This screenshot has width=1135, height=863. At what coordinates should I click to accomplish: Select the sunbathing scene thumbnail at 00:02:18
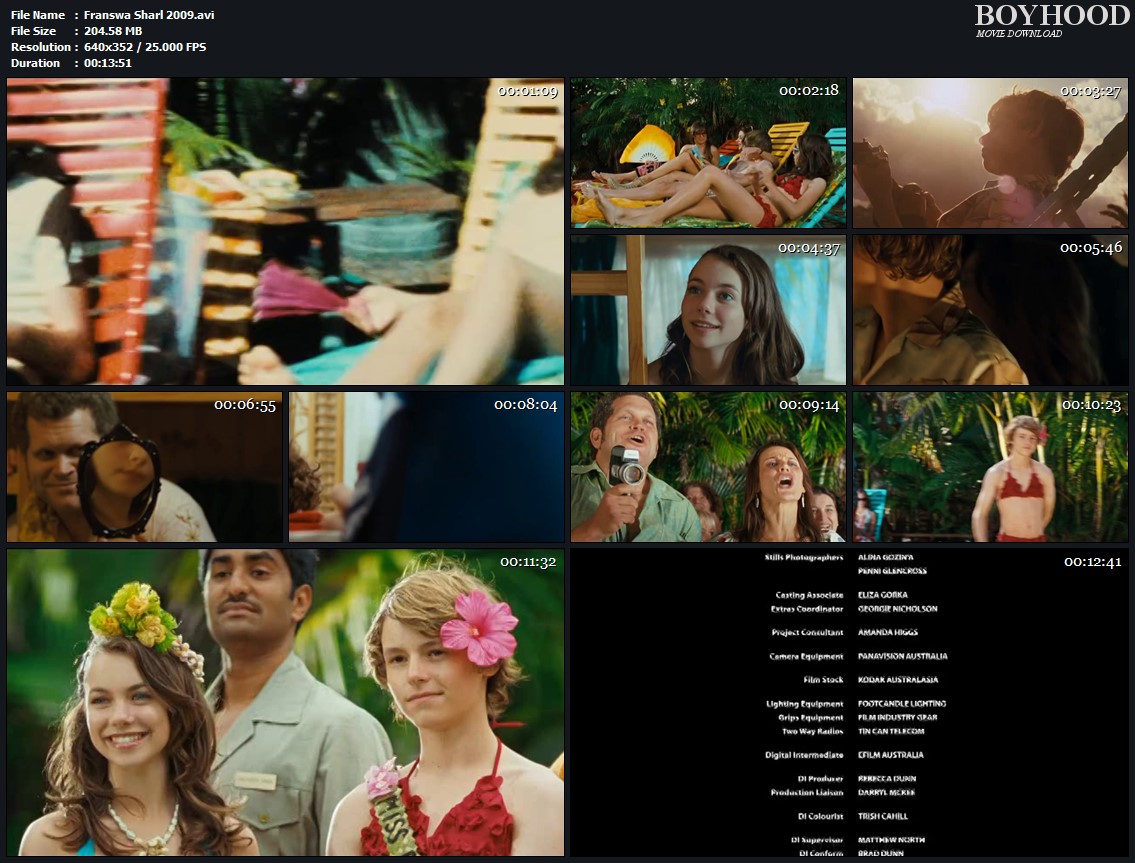click(x=708, y=153)
